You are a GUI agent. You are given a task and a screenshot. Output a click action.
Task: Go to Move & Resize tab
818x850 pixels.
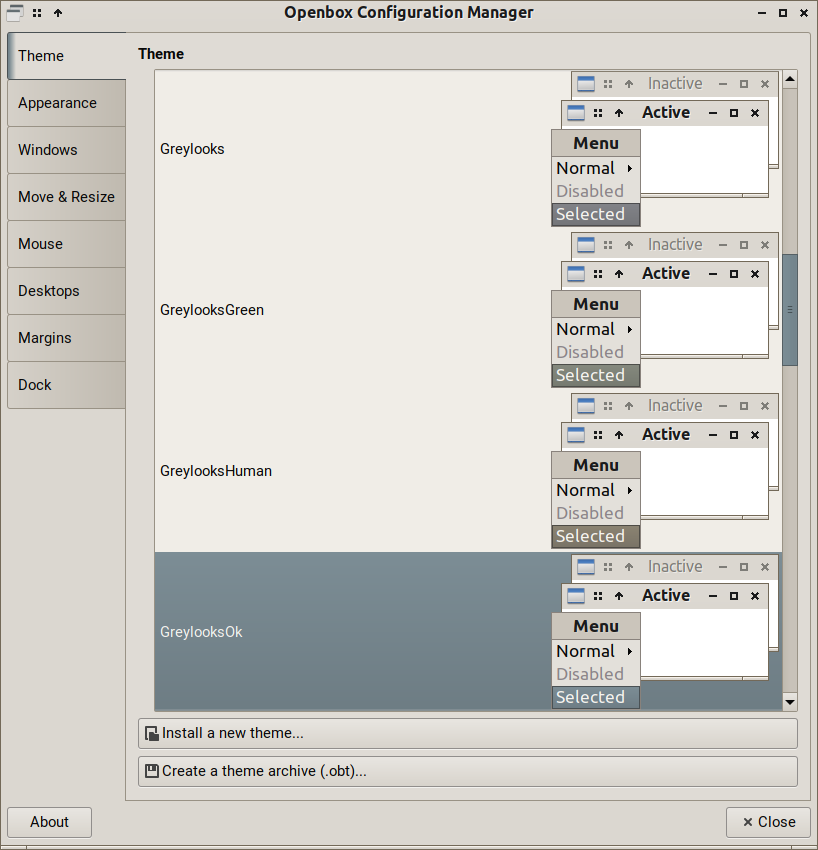67,197
